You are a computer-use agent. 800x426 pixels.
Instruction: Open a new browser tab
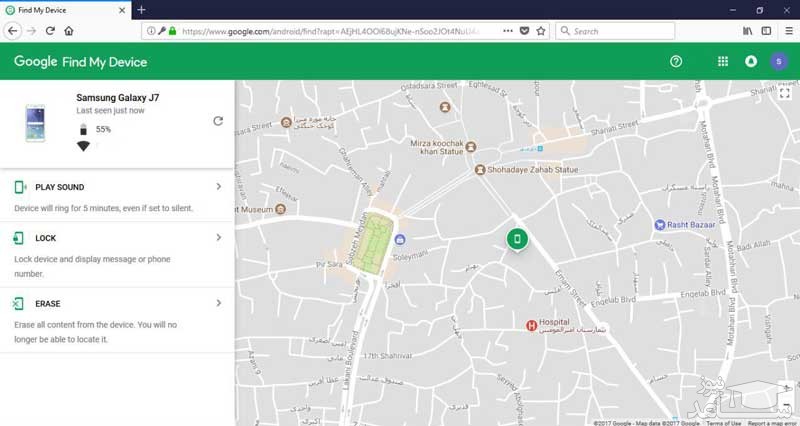pyautogui.click(x=141, y=10)
